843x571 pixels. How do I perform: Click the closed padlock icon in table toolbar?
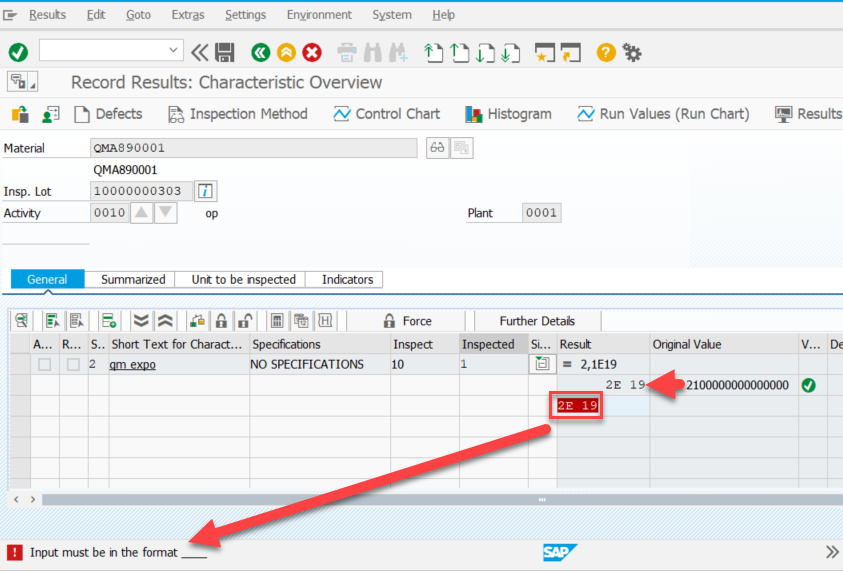click(221, 321)
